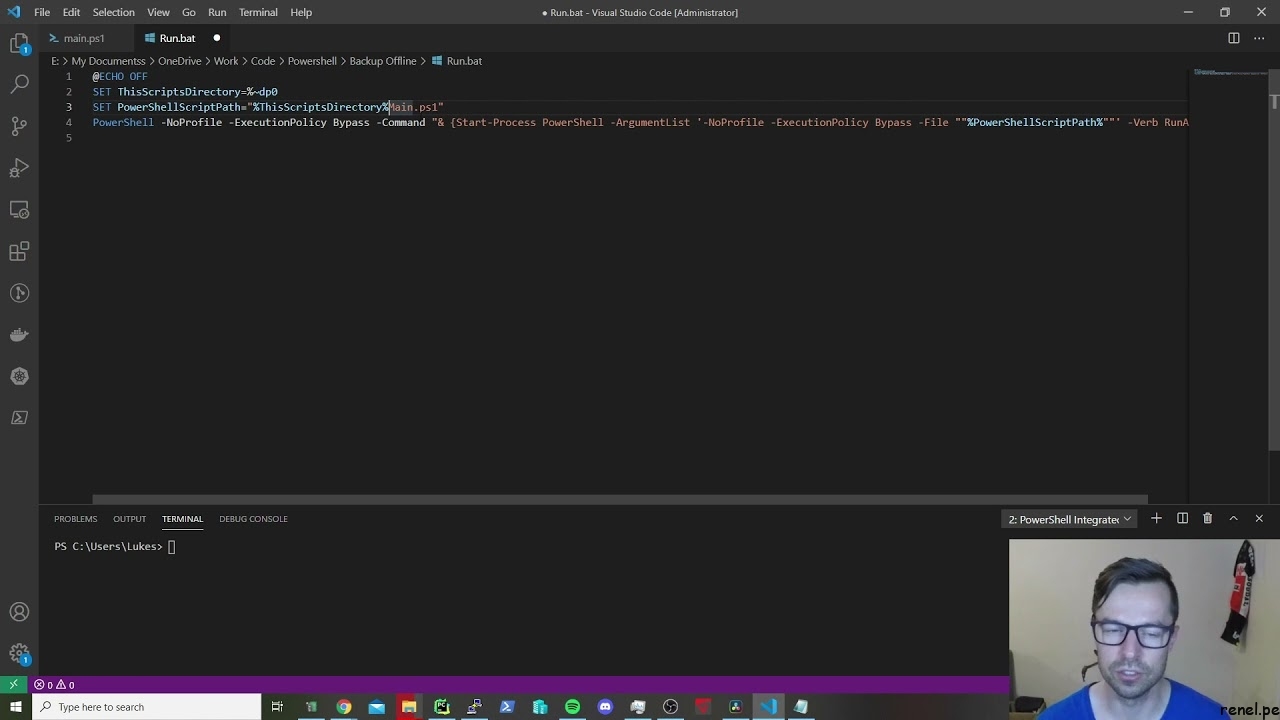Screen dimensions: 1280x720
Task: Open the Source Control view
Action: coord(19,126)
